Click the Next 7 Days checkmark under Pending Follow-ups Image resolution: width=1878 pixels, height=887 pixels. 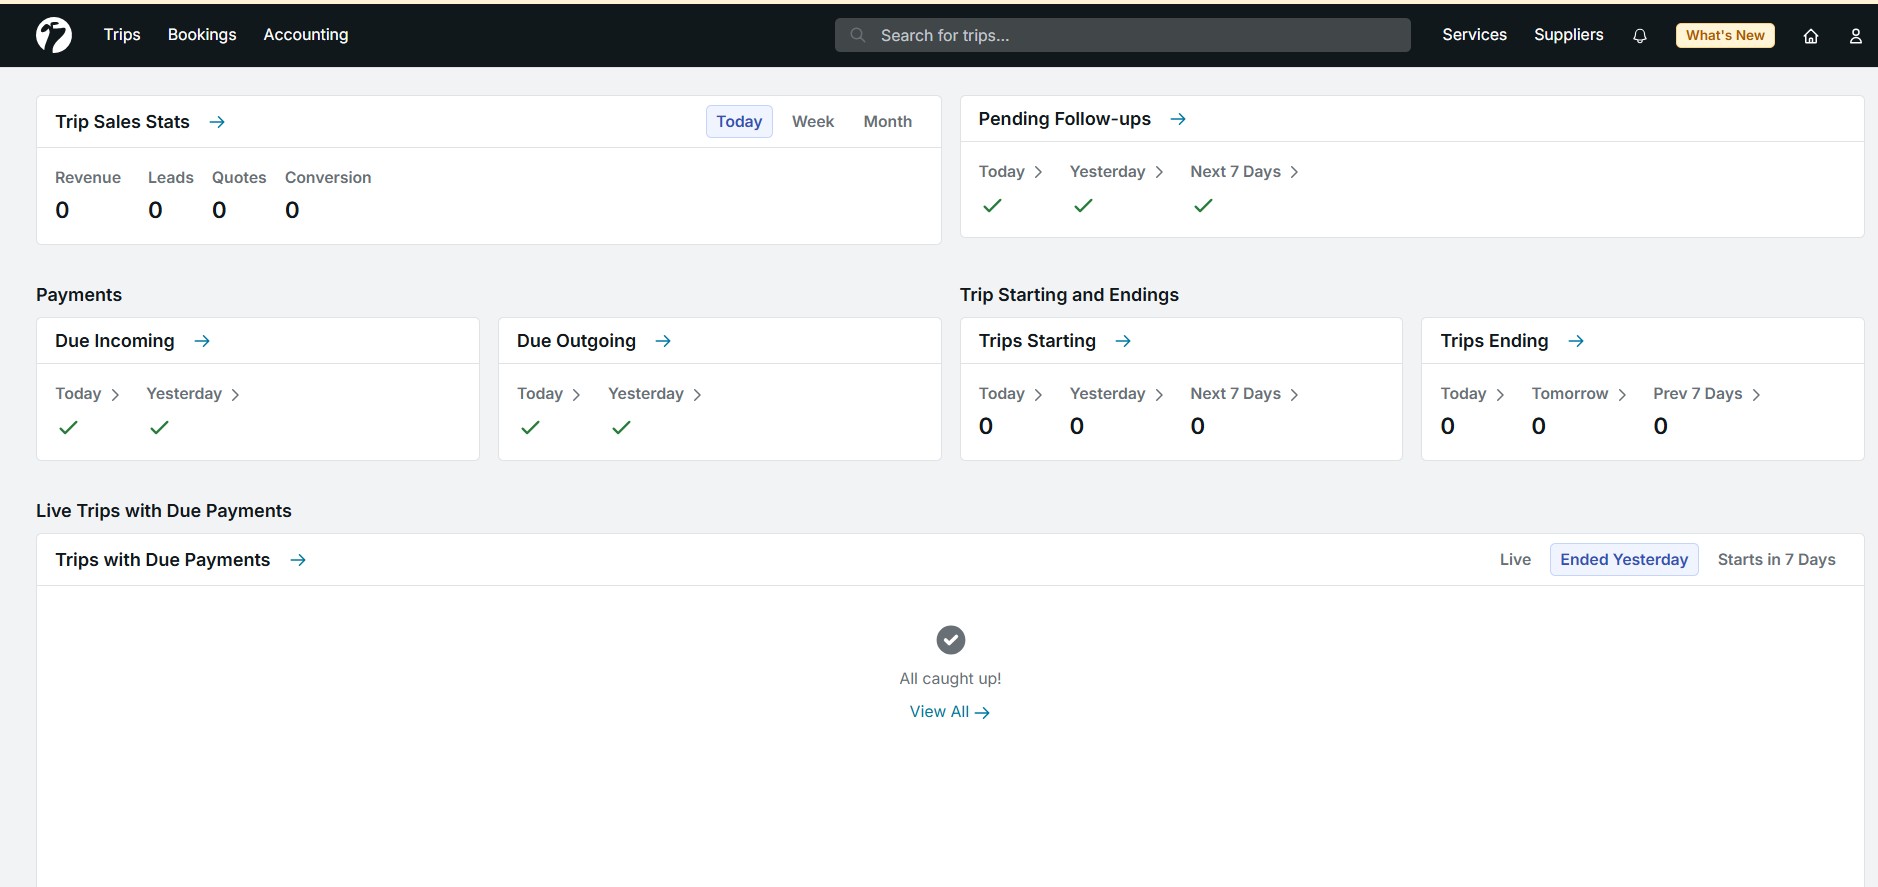(x=1203, y=205)
